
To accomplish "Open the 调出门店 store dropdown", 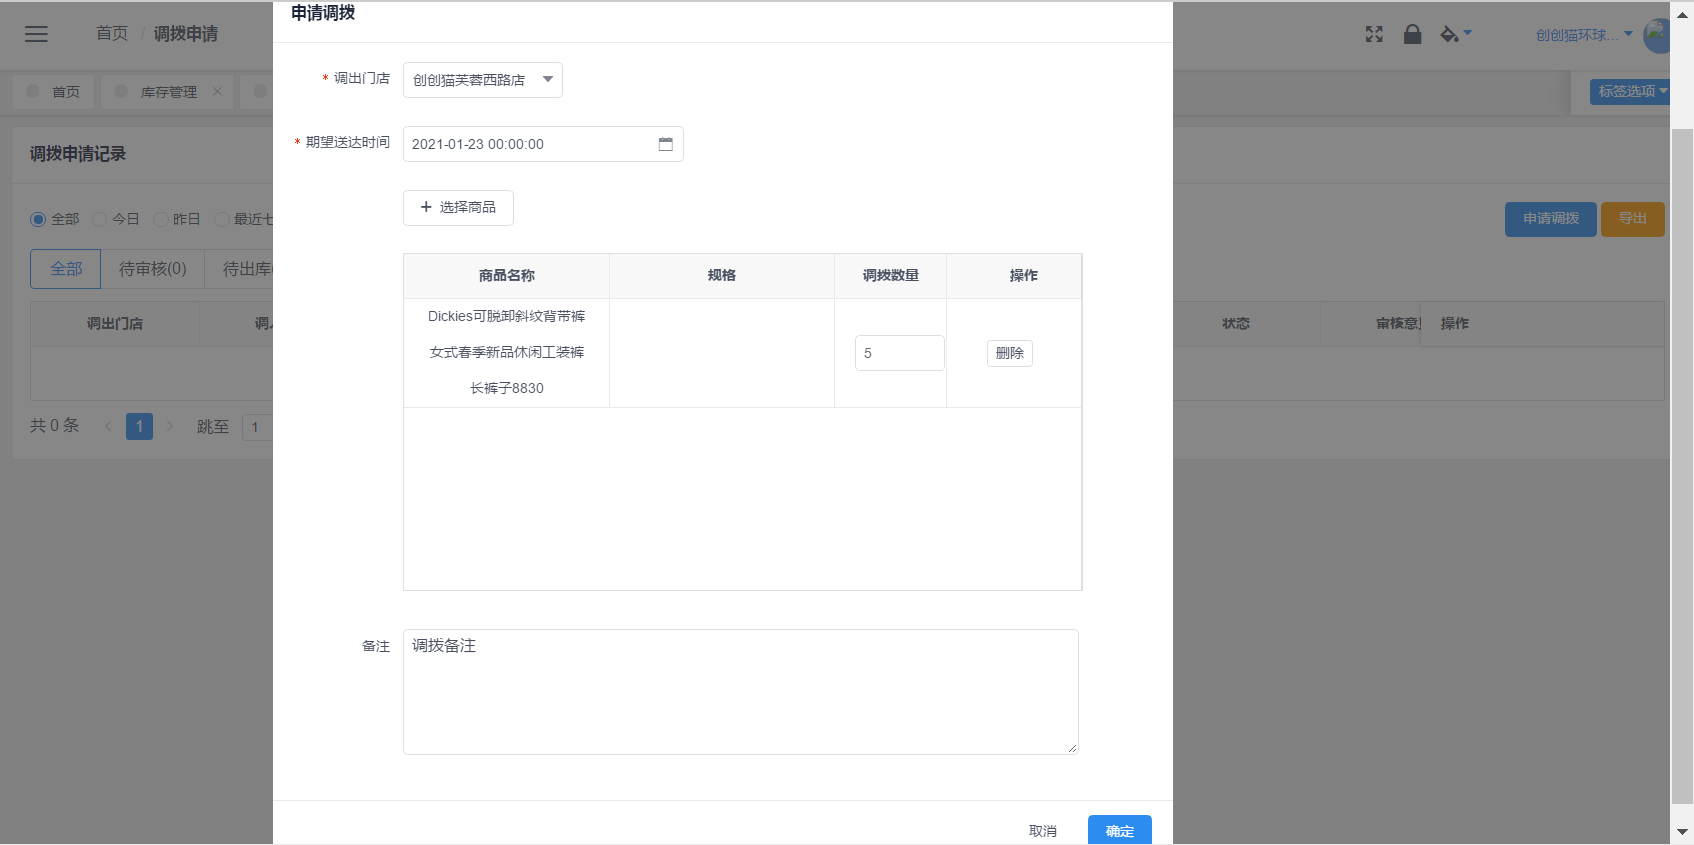I will click(x=482, y=80).
